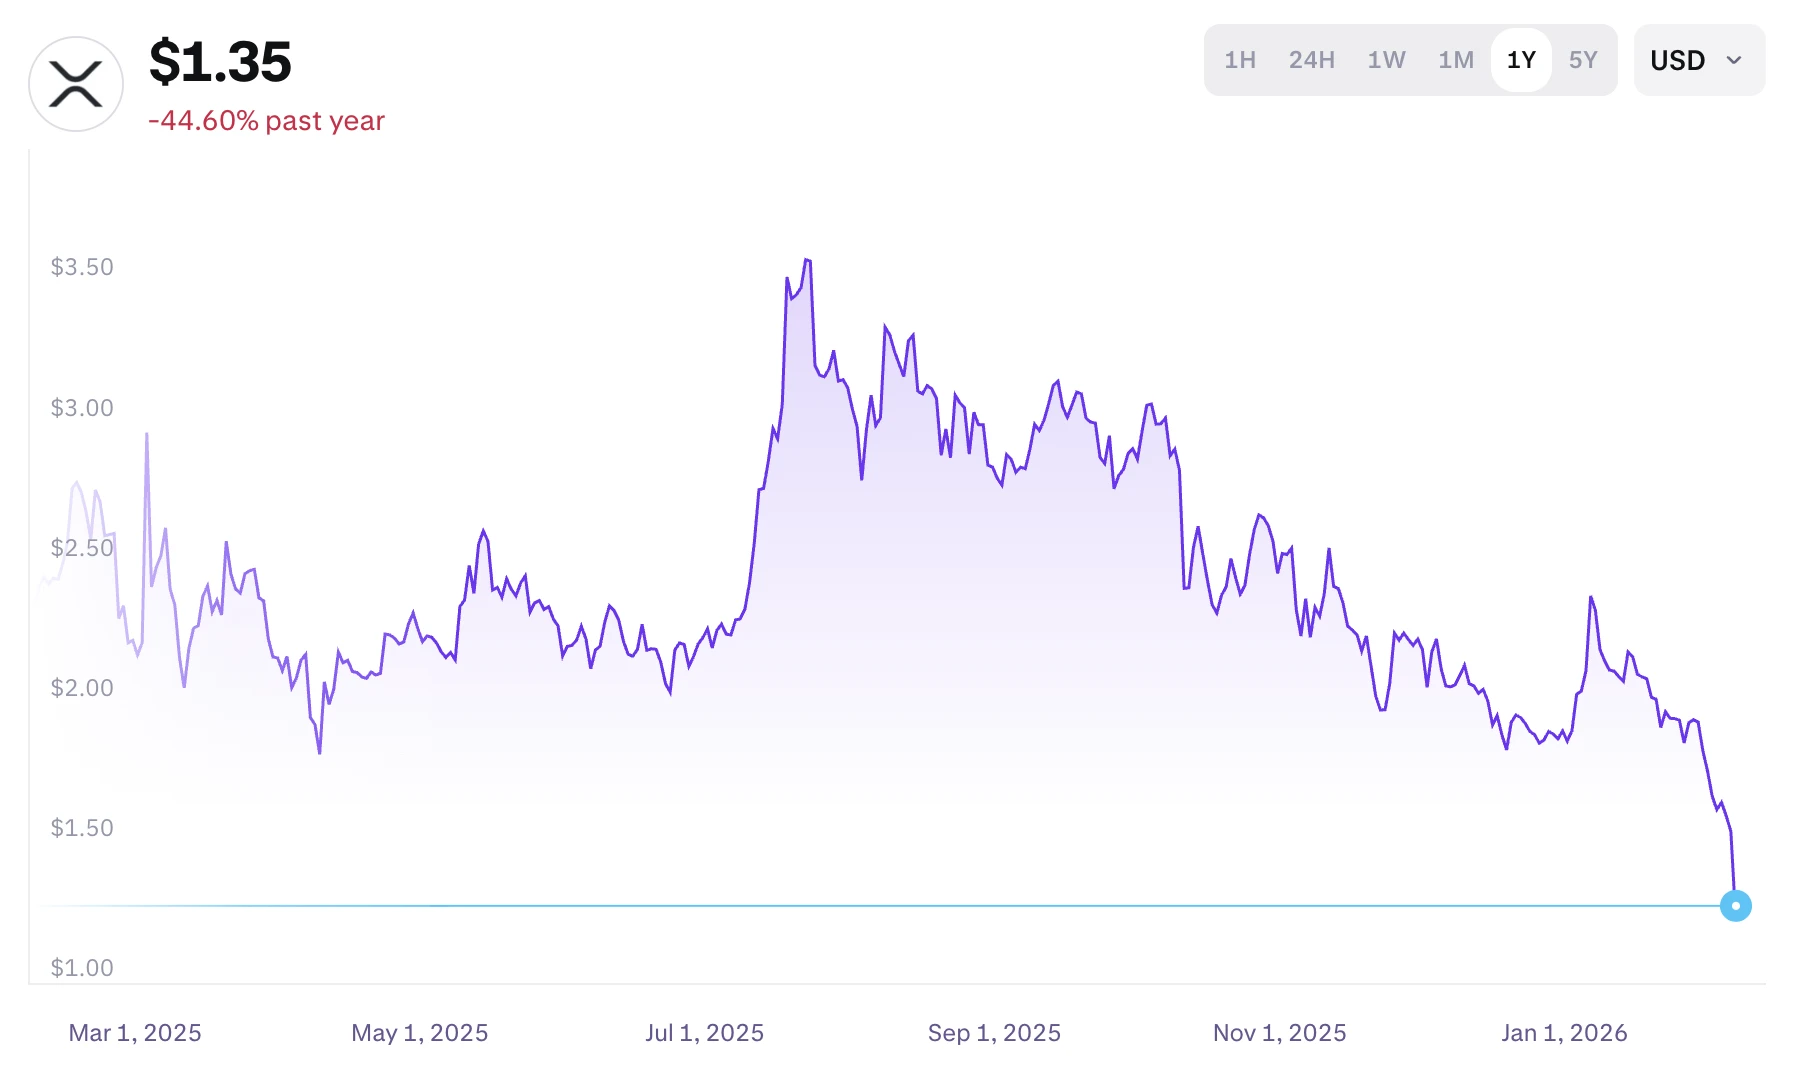The height and width of the screenshot is (1080, 1794).
Task: Open the 1M price chart
Action: [x=1455, y=60]
